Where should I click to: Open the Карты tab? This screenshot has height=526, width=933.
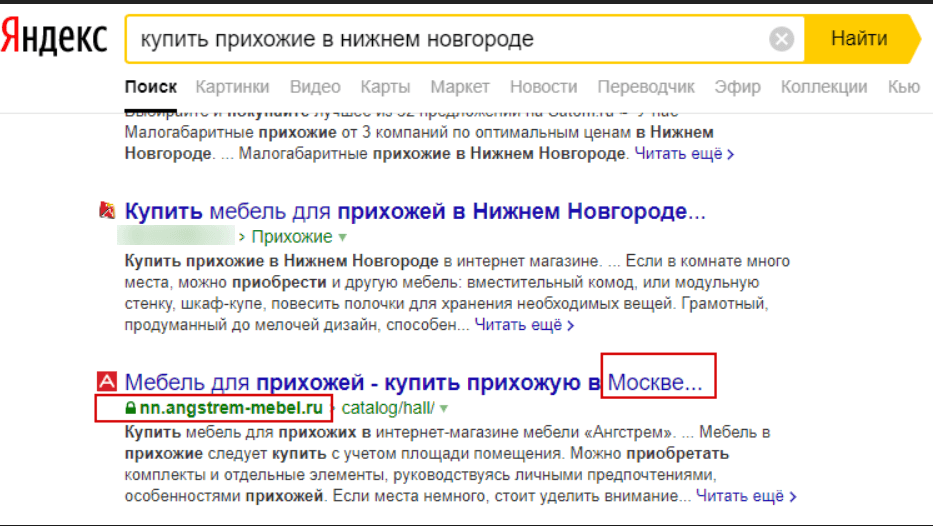pos(385,87)
